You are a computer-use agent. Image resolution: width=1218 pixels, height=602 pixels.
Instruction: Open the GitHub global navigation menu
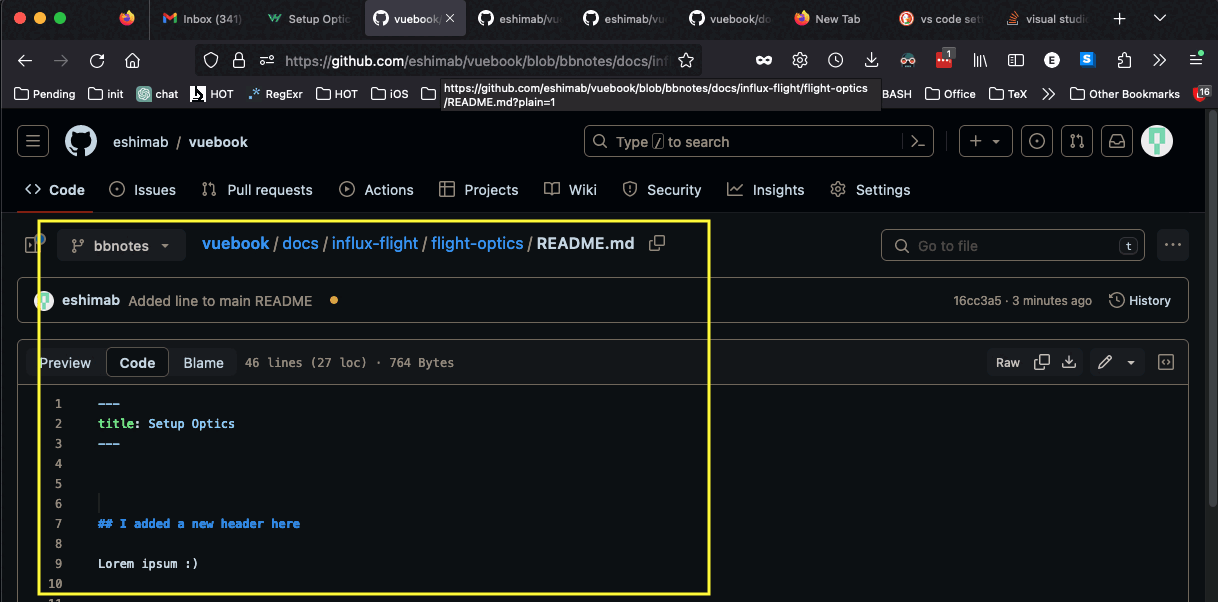point(33,142)
